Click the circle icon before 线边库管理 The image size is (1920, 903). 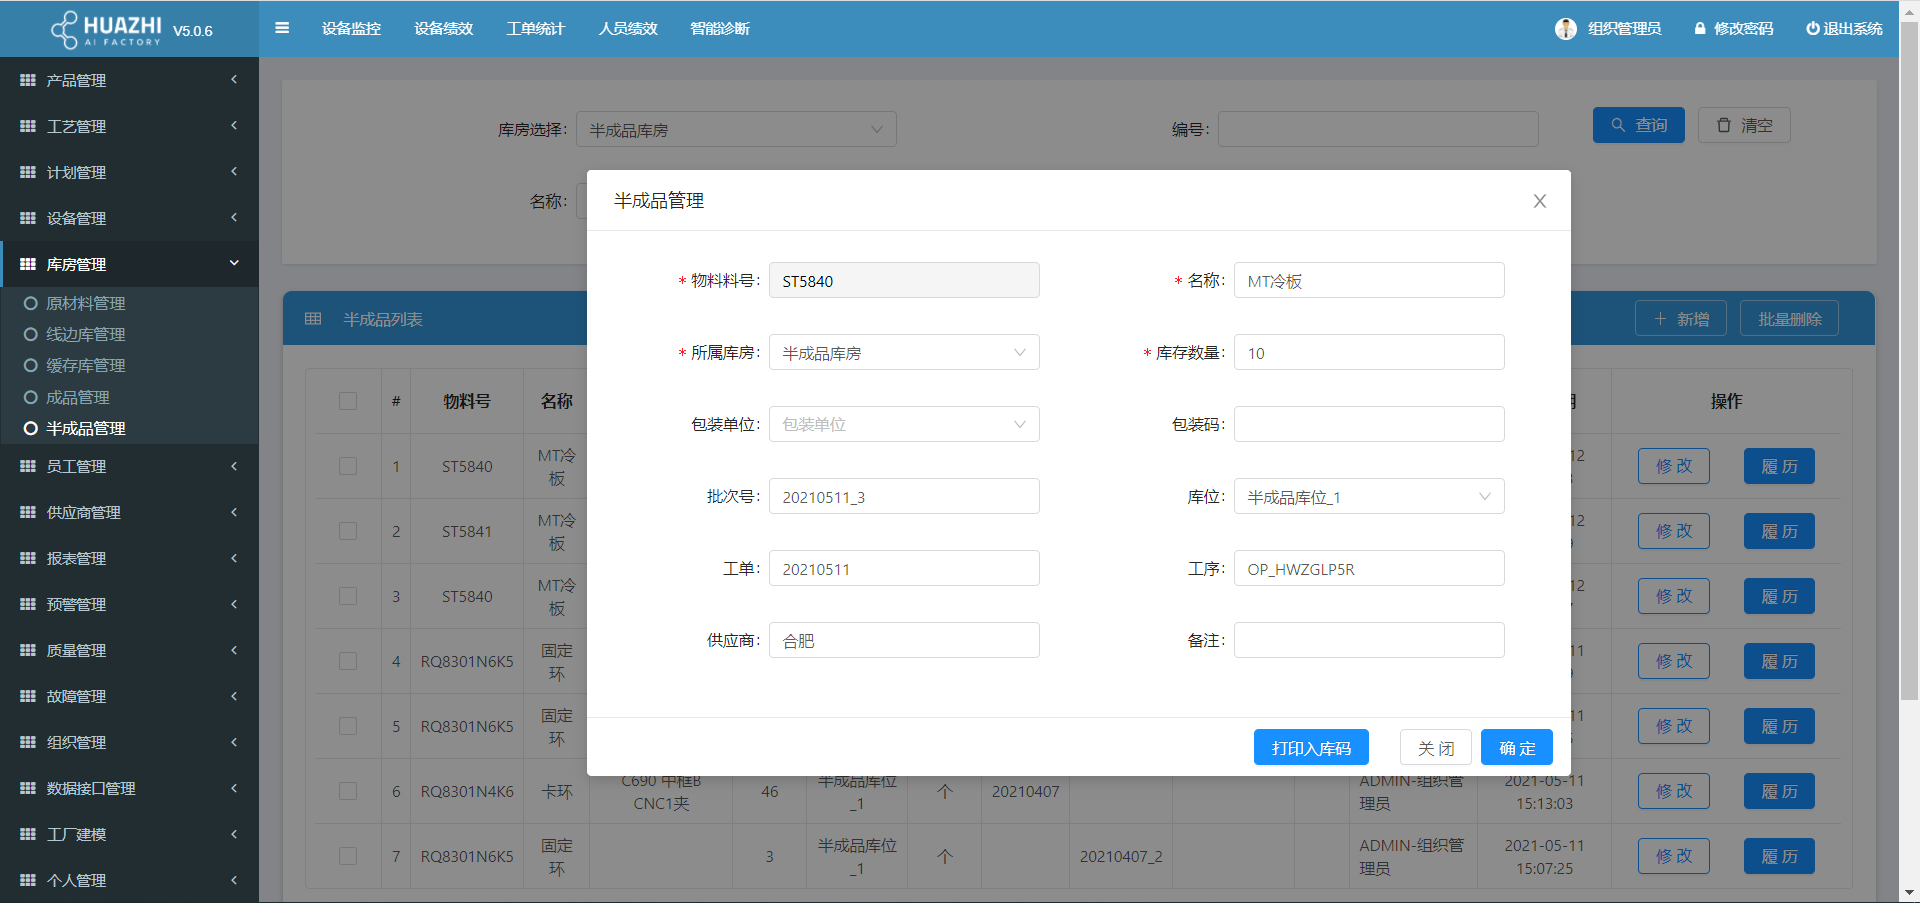coord(31,334)
